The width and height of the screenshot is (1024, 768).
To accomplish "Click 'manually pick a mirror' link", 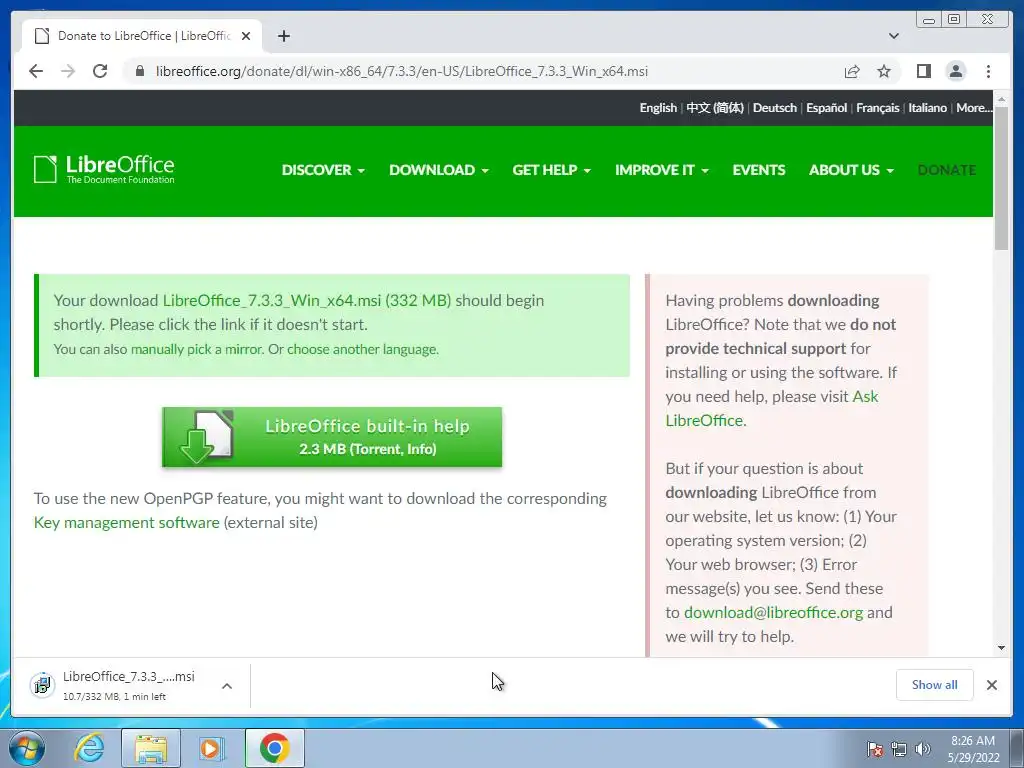I will pyautogui.click(x=196, y=349).
